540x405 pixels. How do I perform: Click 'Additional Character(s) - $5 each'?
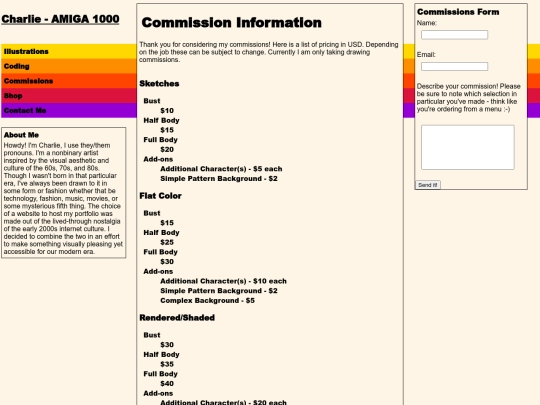(221, 169)
